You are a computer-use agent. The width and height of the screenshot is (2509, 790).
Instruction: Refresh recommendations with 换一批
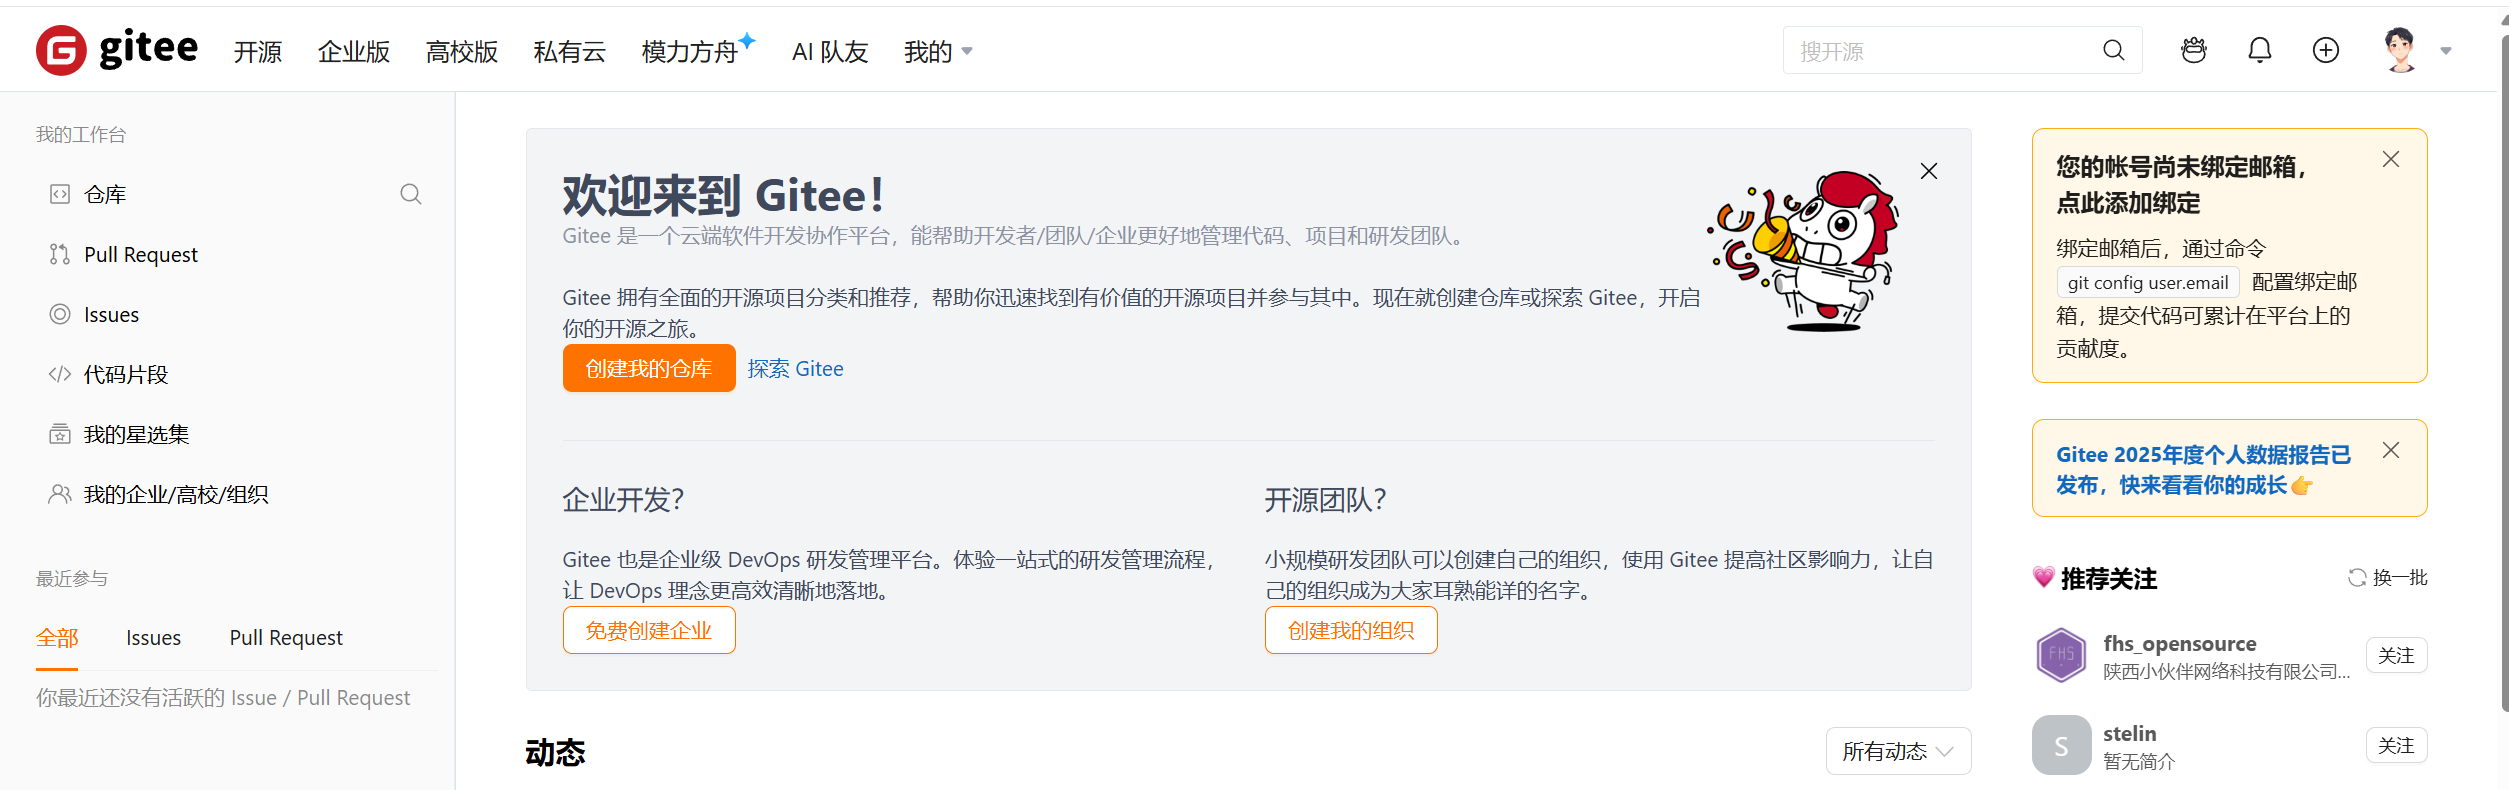(x=2388, y=577)
